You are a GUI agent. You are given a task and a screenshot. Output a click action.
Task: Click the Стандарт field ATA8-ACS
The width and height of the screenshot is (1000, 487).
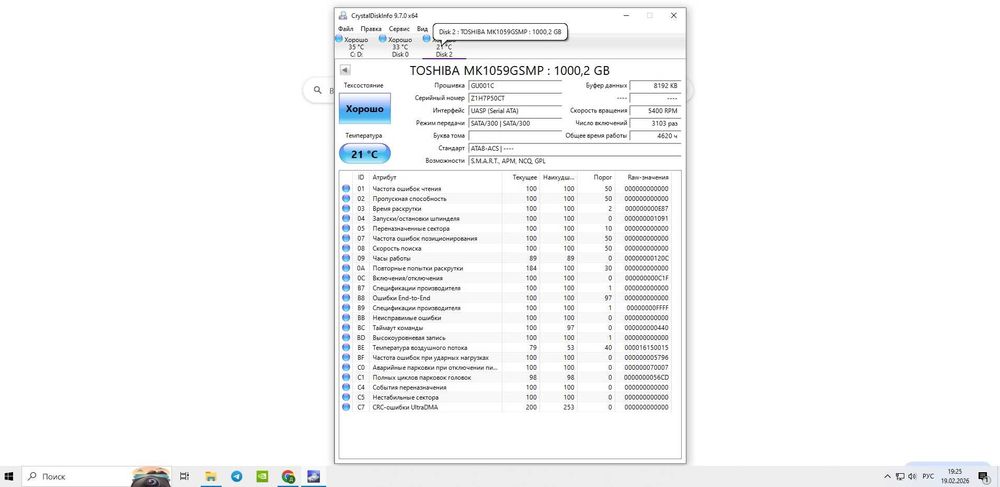tap(574, 148)
